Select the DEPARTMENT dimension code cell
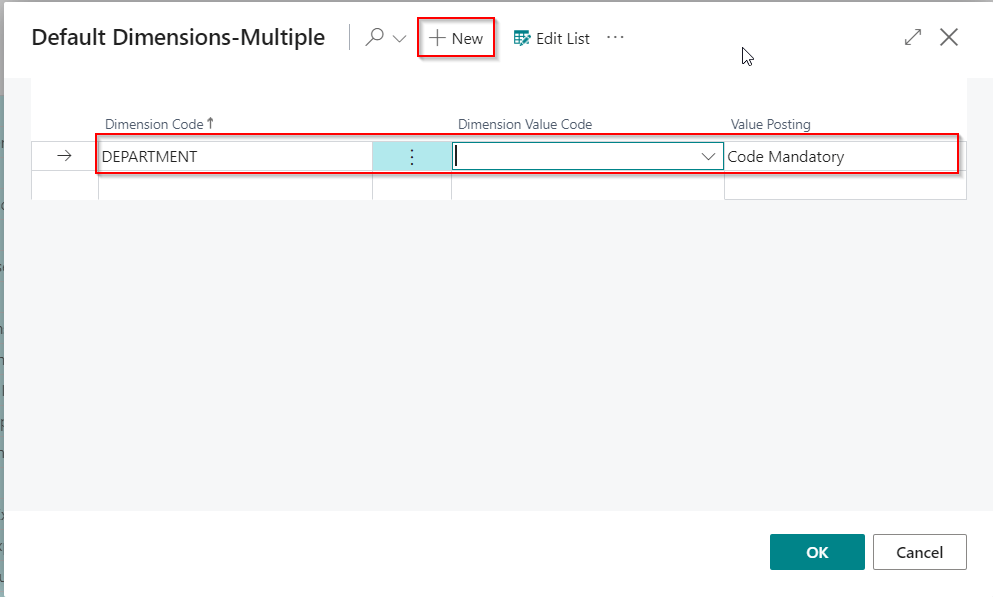 point(235,156)
